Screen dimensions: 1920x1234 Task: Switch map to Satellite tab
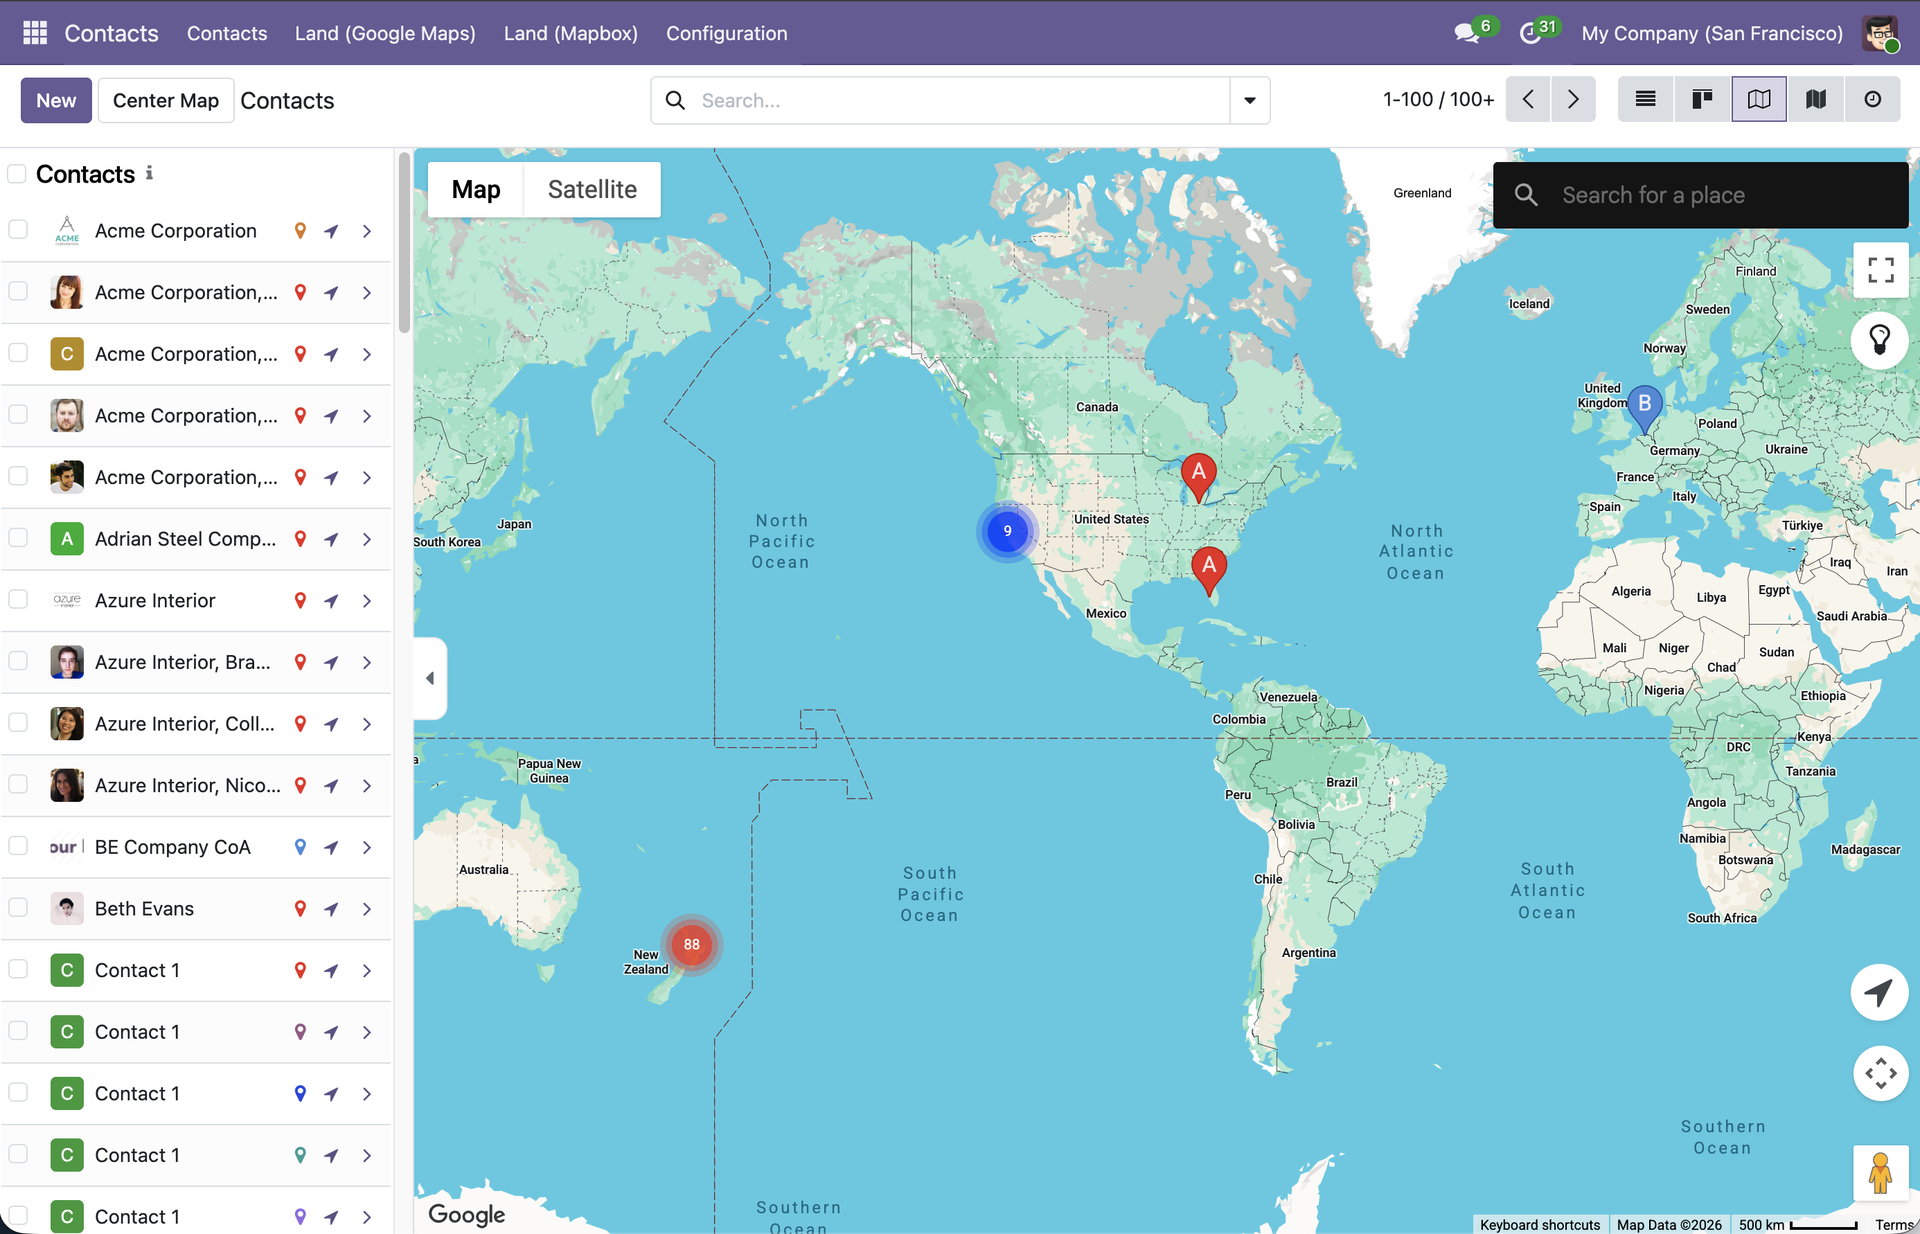click(x=592, y=189)
